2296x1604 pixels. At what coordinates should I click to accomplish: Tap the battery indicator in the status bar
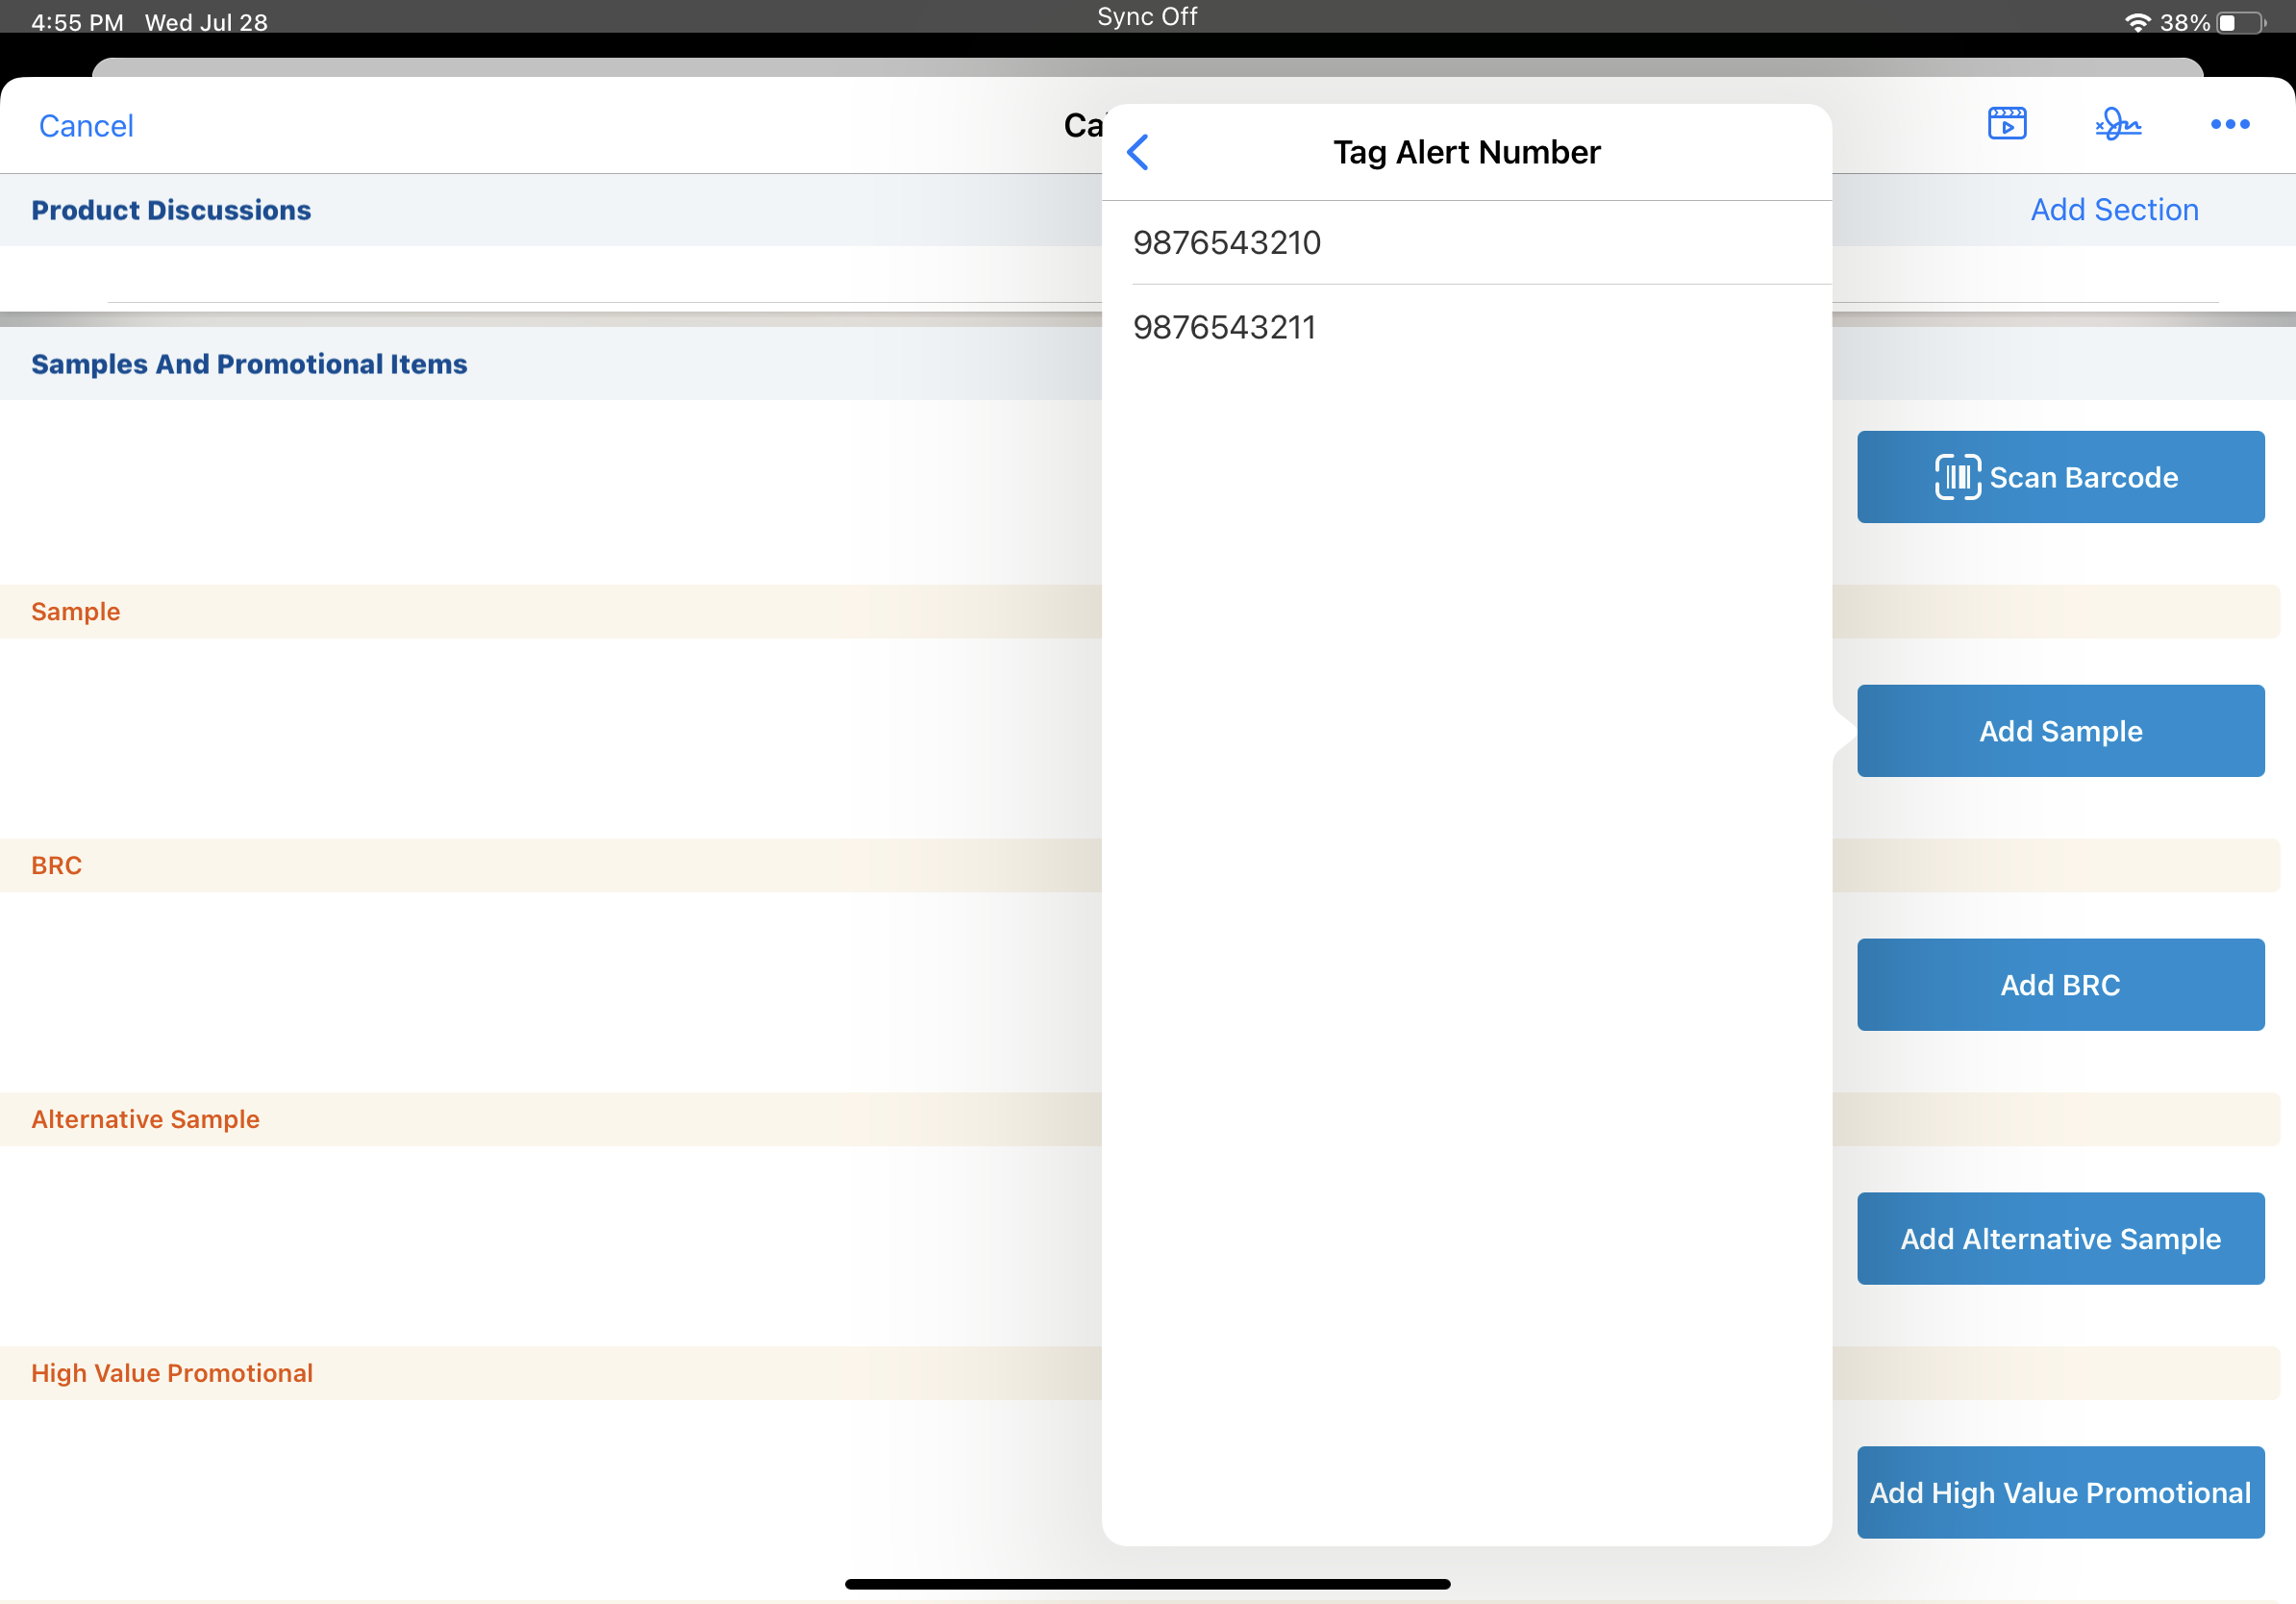tap(2241, 22)
